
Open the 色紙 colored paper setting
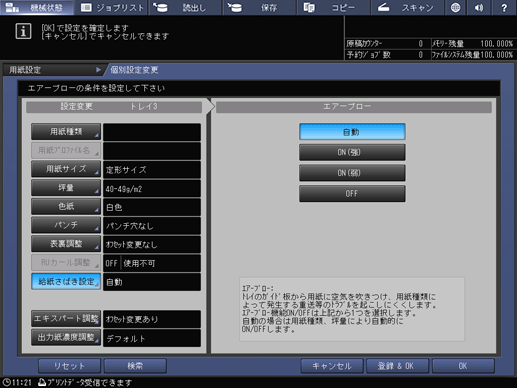[x=66, y=206]
